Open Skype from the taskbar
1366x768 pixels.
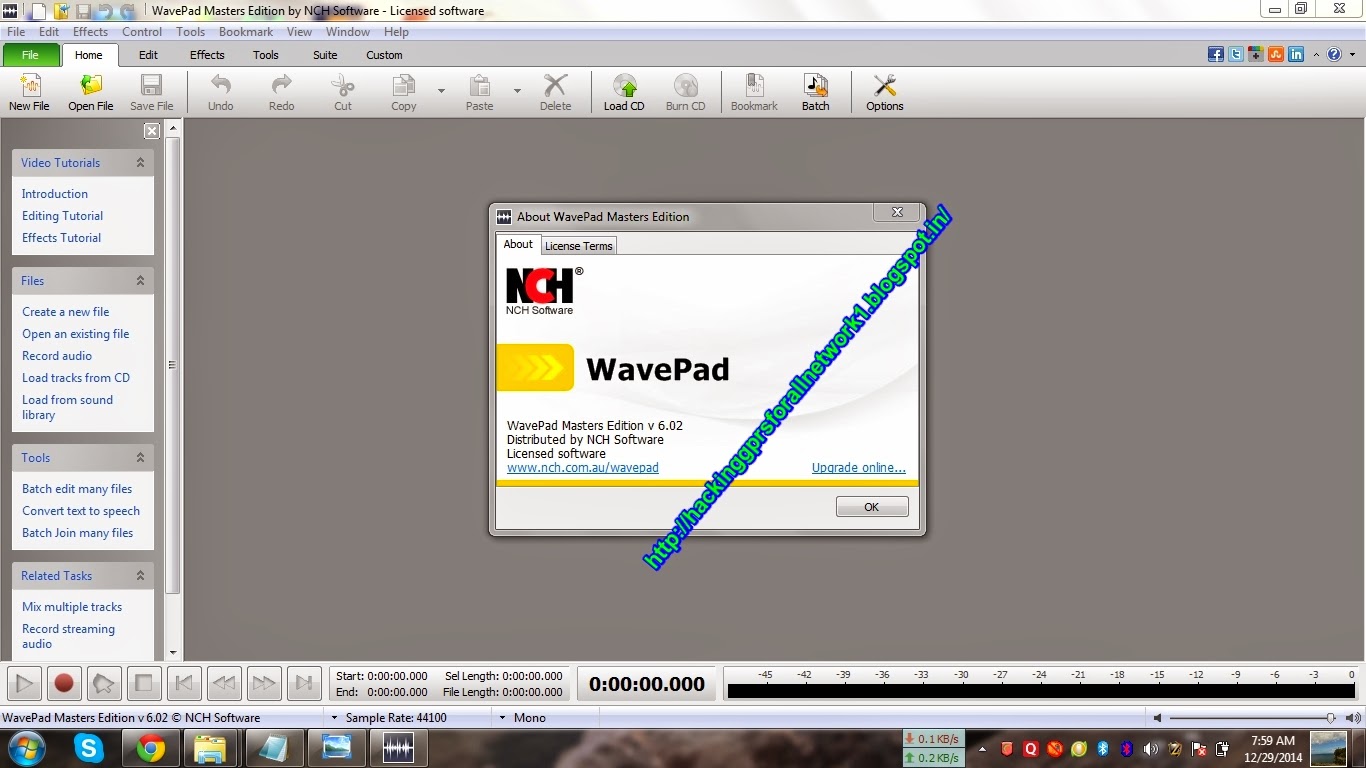click(90, 748)
